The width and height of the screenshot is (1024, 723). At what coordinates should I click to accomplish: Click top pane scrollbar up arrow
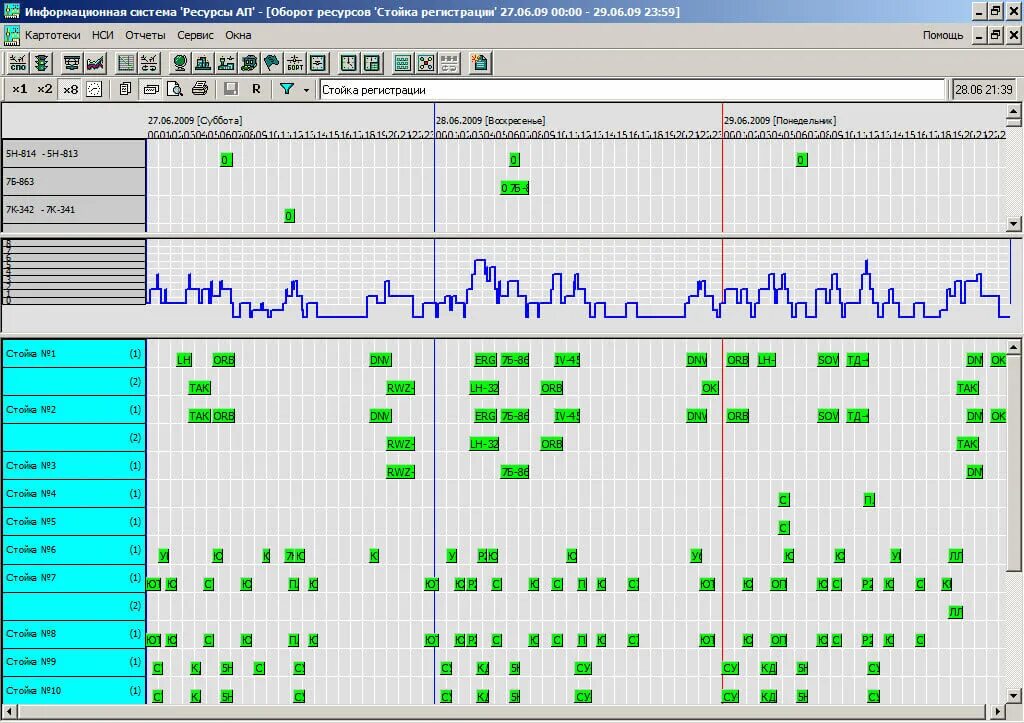(1013, 112)
